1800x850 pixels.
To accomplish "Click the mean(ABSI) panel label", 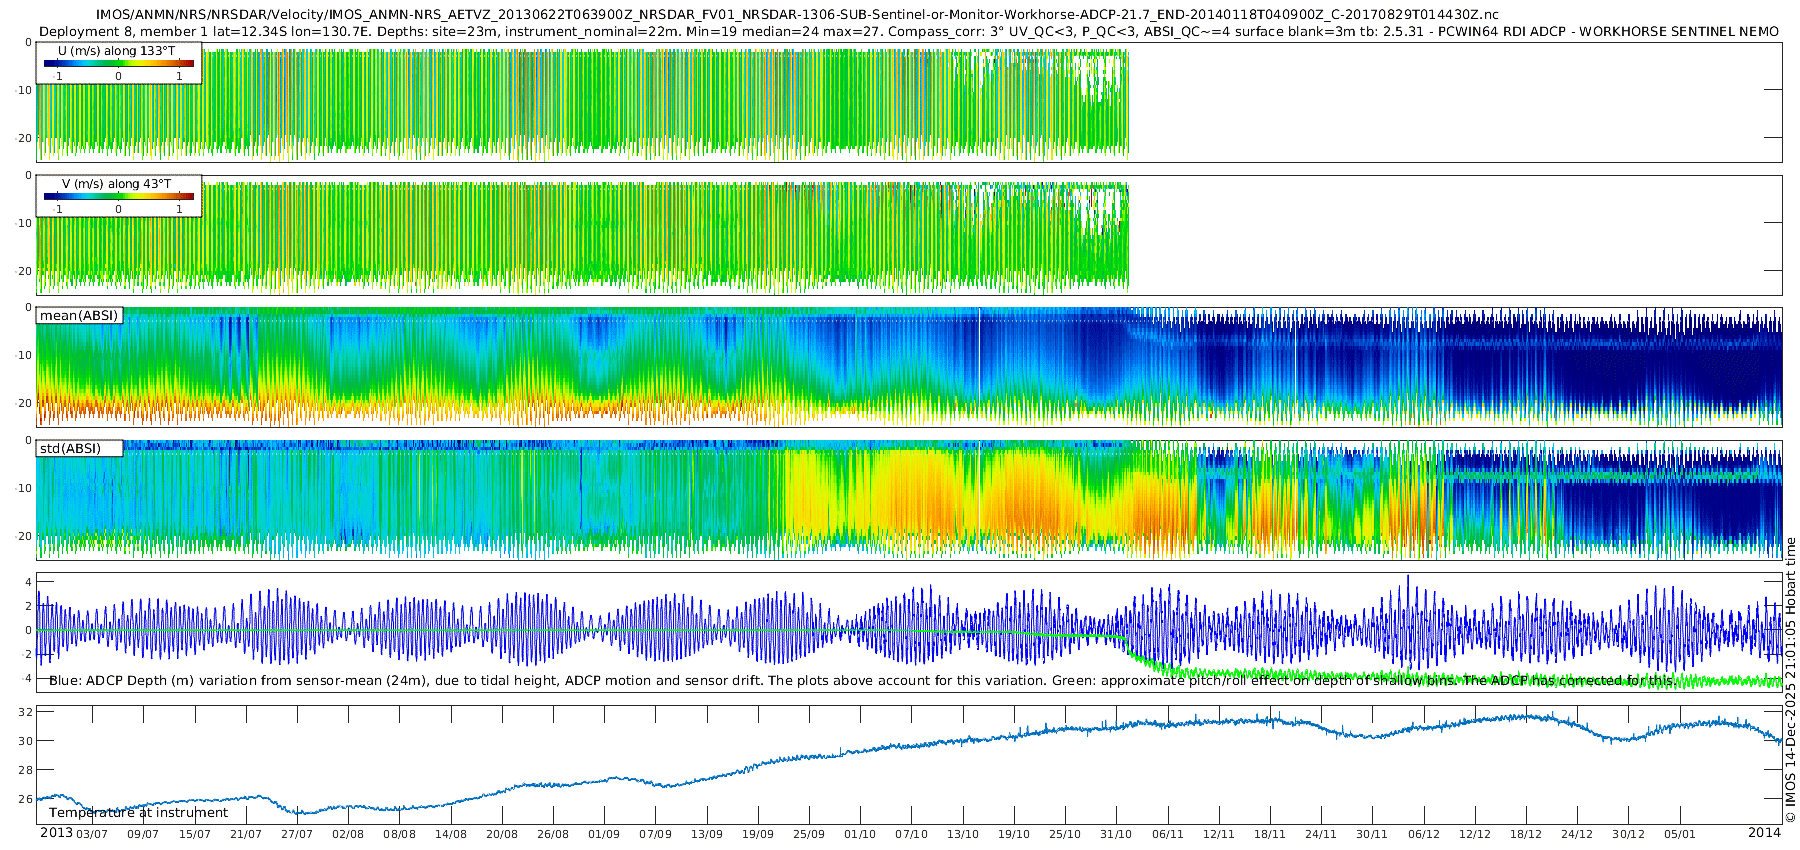I will coord(79,316).
